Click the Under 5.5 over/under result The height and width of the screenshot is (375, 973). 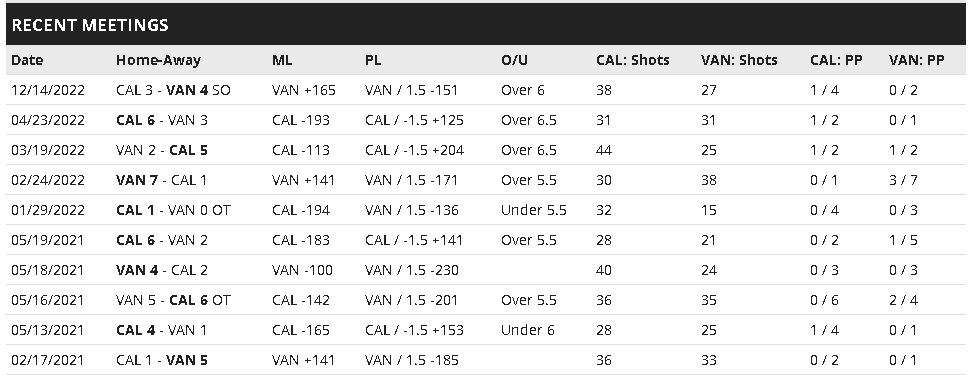[x=534, y=210]
